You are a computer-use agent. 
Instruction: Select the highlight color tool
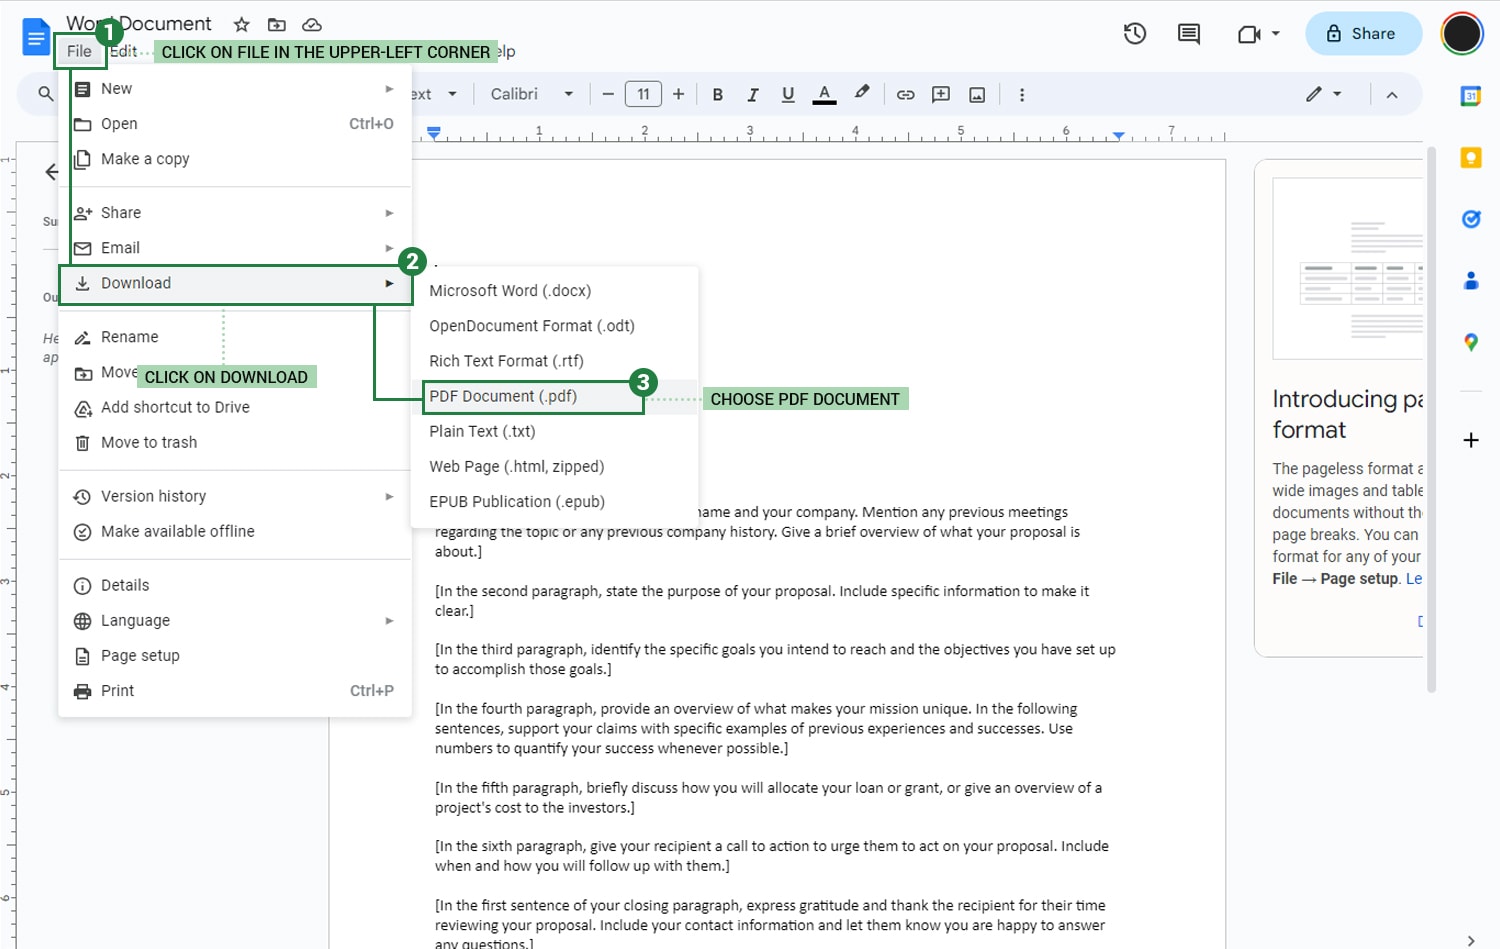[x=862, y=94]
